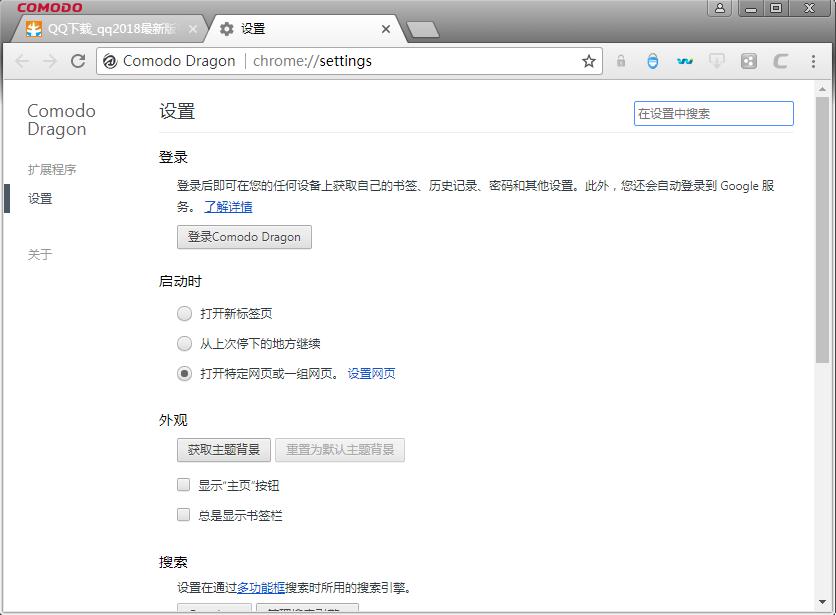
Task: Click the teal wave-shaped toolbar icon
Action: [685, 61]
